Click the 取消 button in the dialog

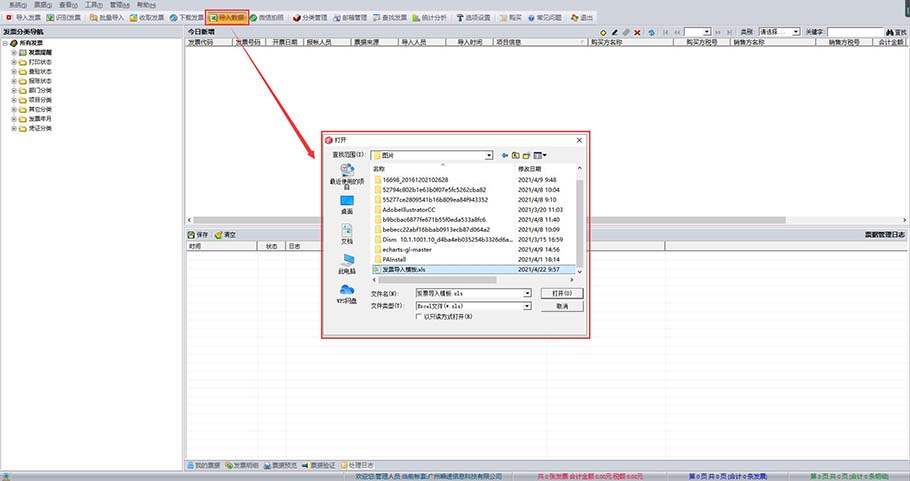point(561,306)
